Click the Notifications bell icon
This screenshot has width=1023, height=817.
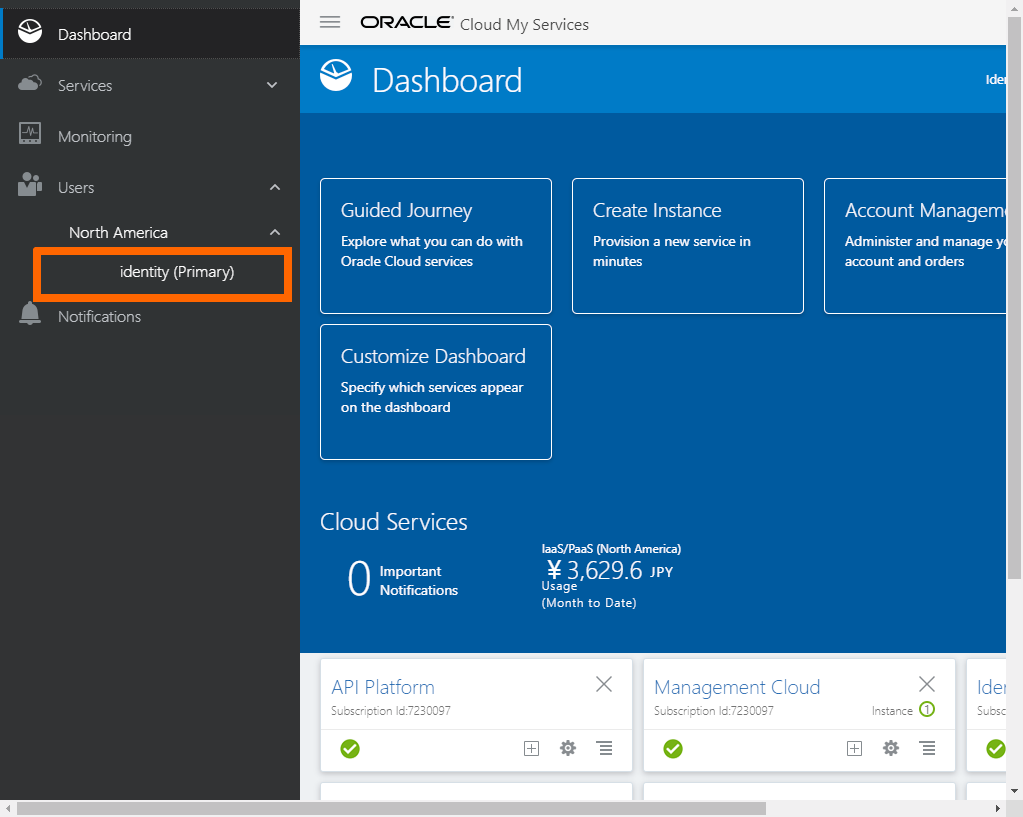tap(30, 314)
